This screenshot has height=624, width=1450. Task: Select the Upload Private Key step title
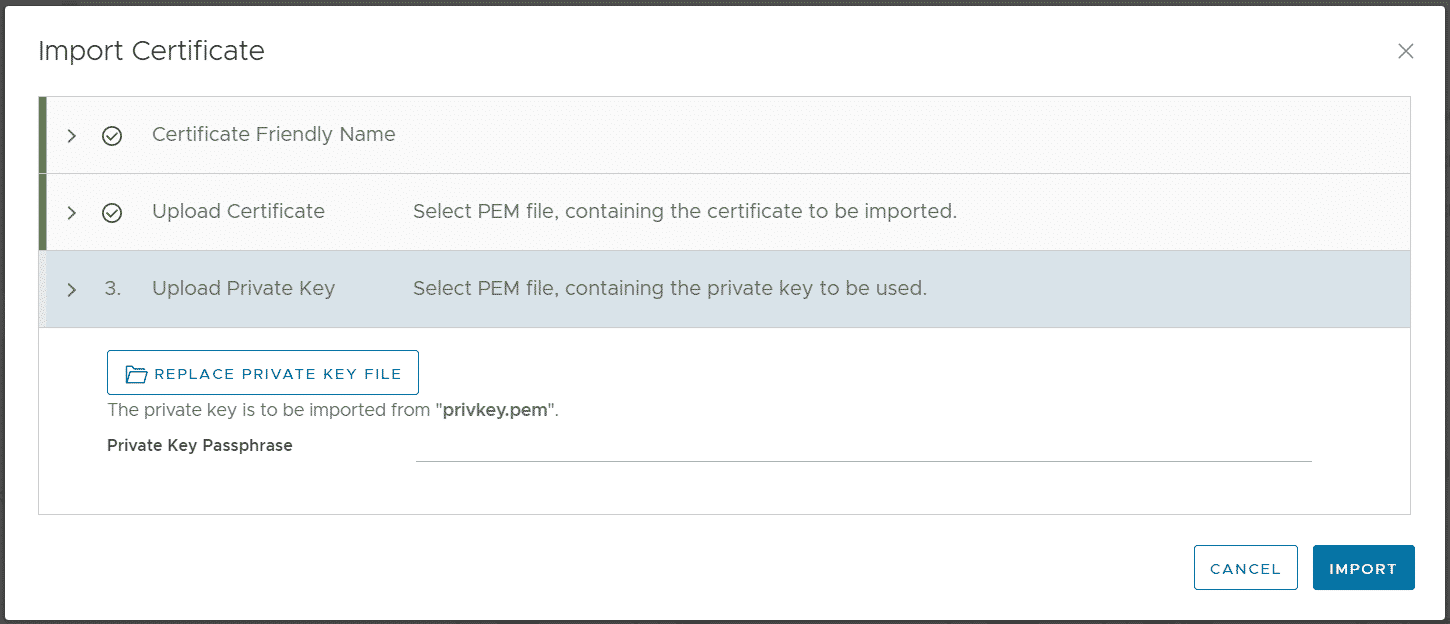pos(243,288)
